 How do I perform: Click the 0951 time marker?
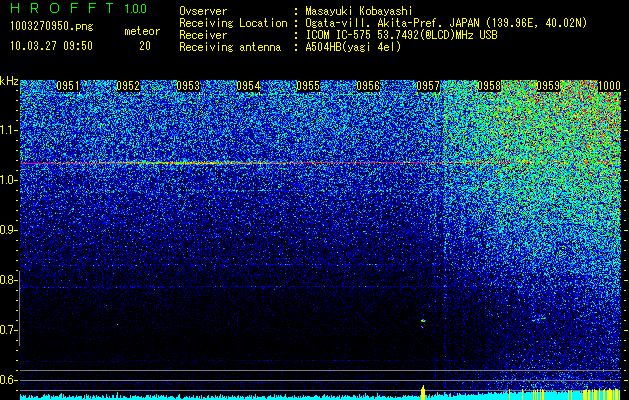click(x=68, y=86)
